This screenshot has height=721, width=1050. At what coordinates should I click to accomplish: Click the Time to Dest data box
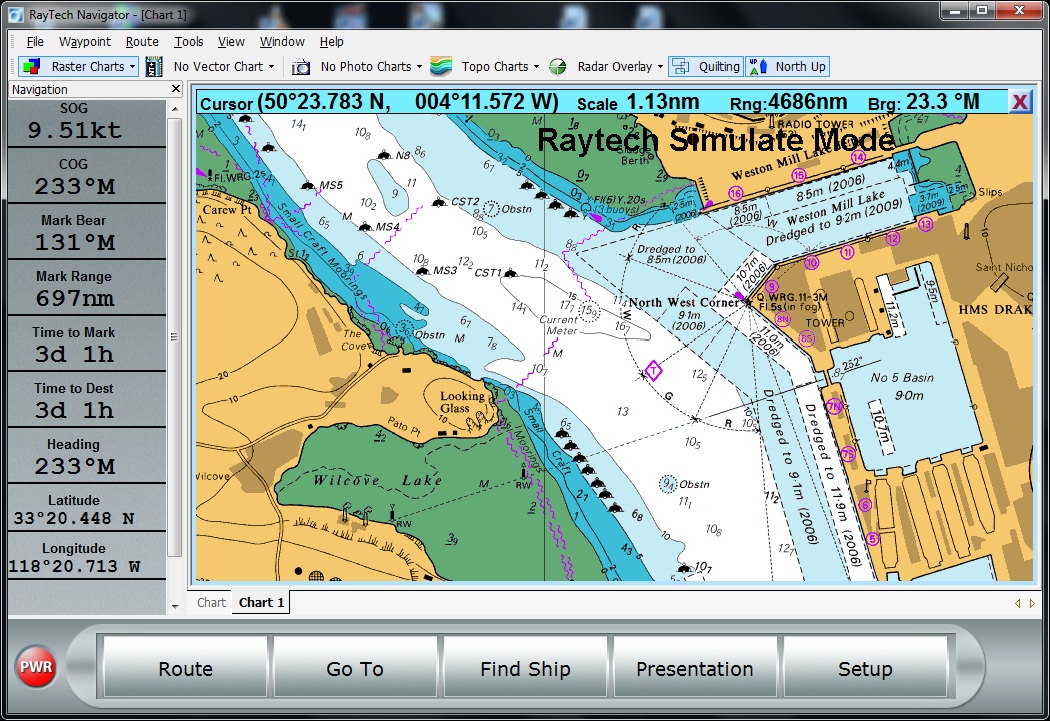point(86,400)
